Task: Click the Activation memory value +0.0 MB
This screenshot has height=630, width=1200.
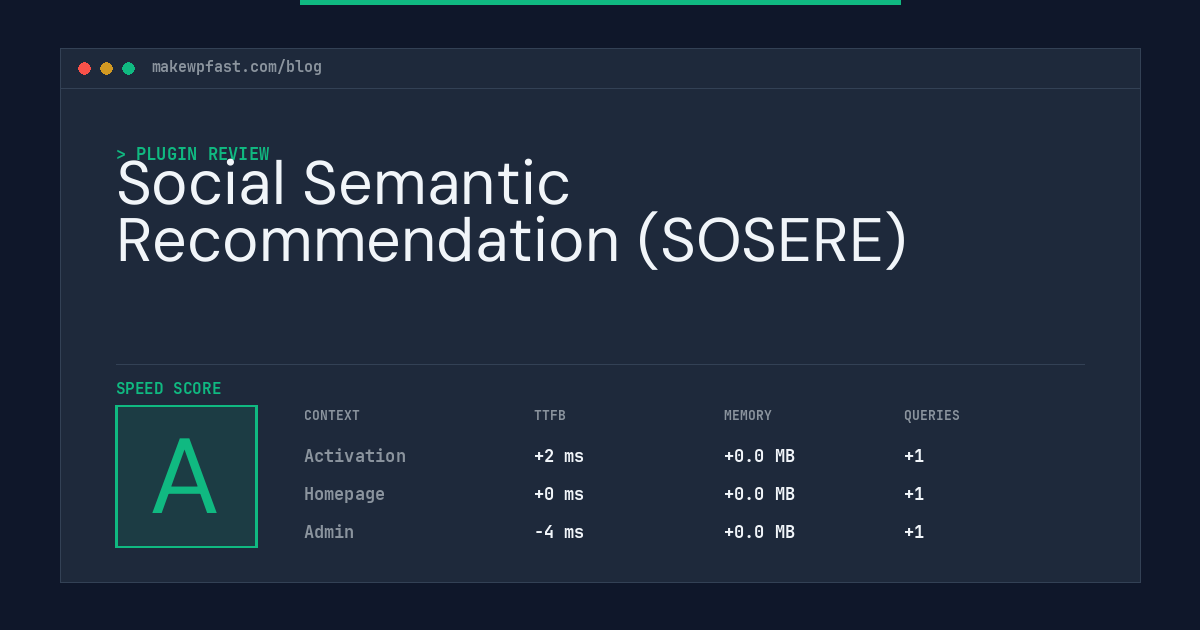Action: (x=759, y=456)
